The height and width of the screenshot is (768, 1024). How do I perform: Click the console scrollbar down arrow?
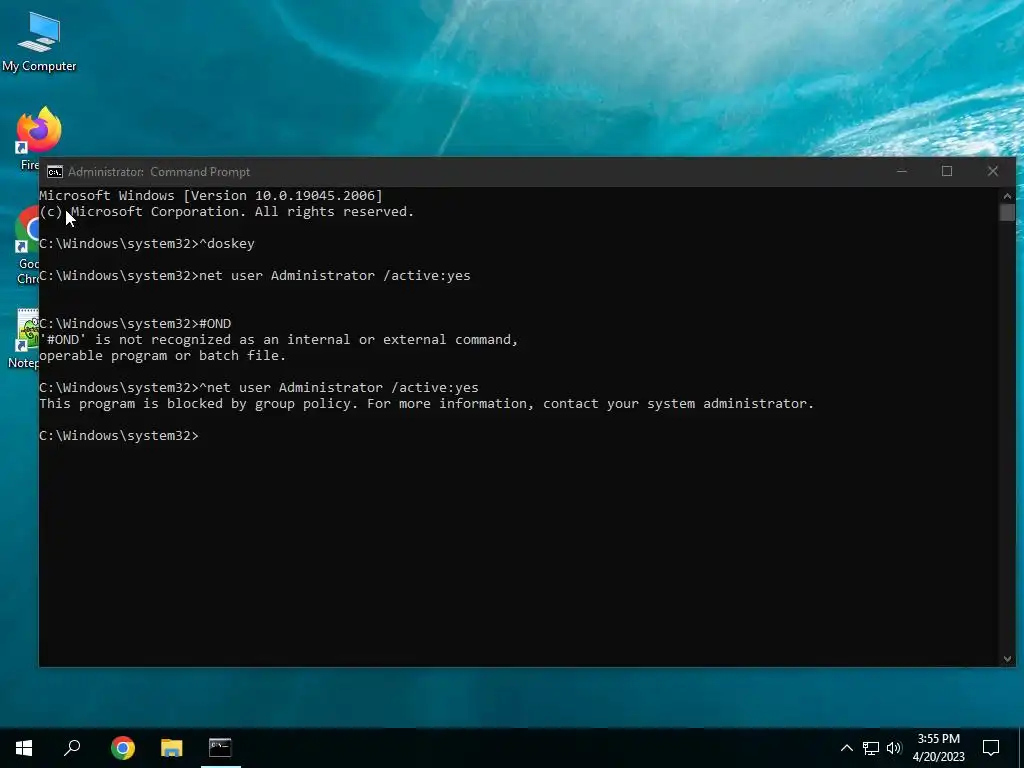1007,659
